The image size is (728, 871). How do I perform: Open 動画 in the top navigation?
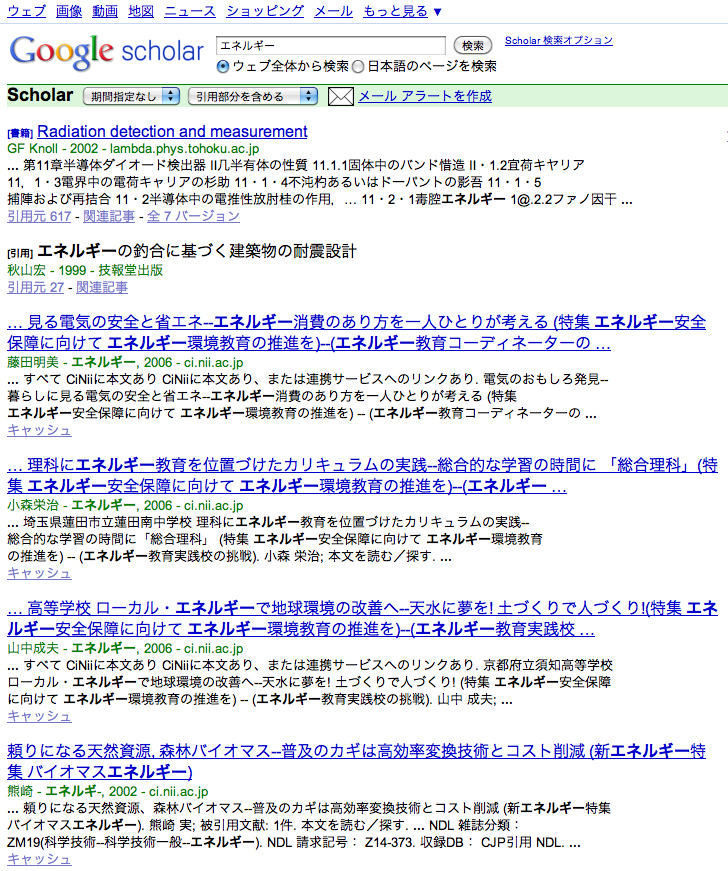click(x=105, y=11)
